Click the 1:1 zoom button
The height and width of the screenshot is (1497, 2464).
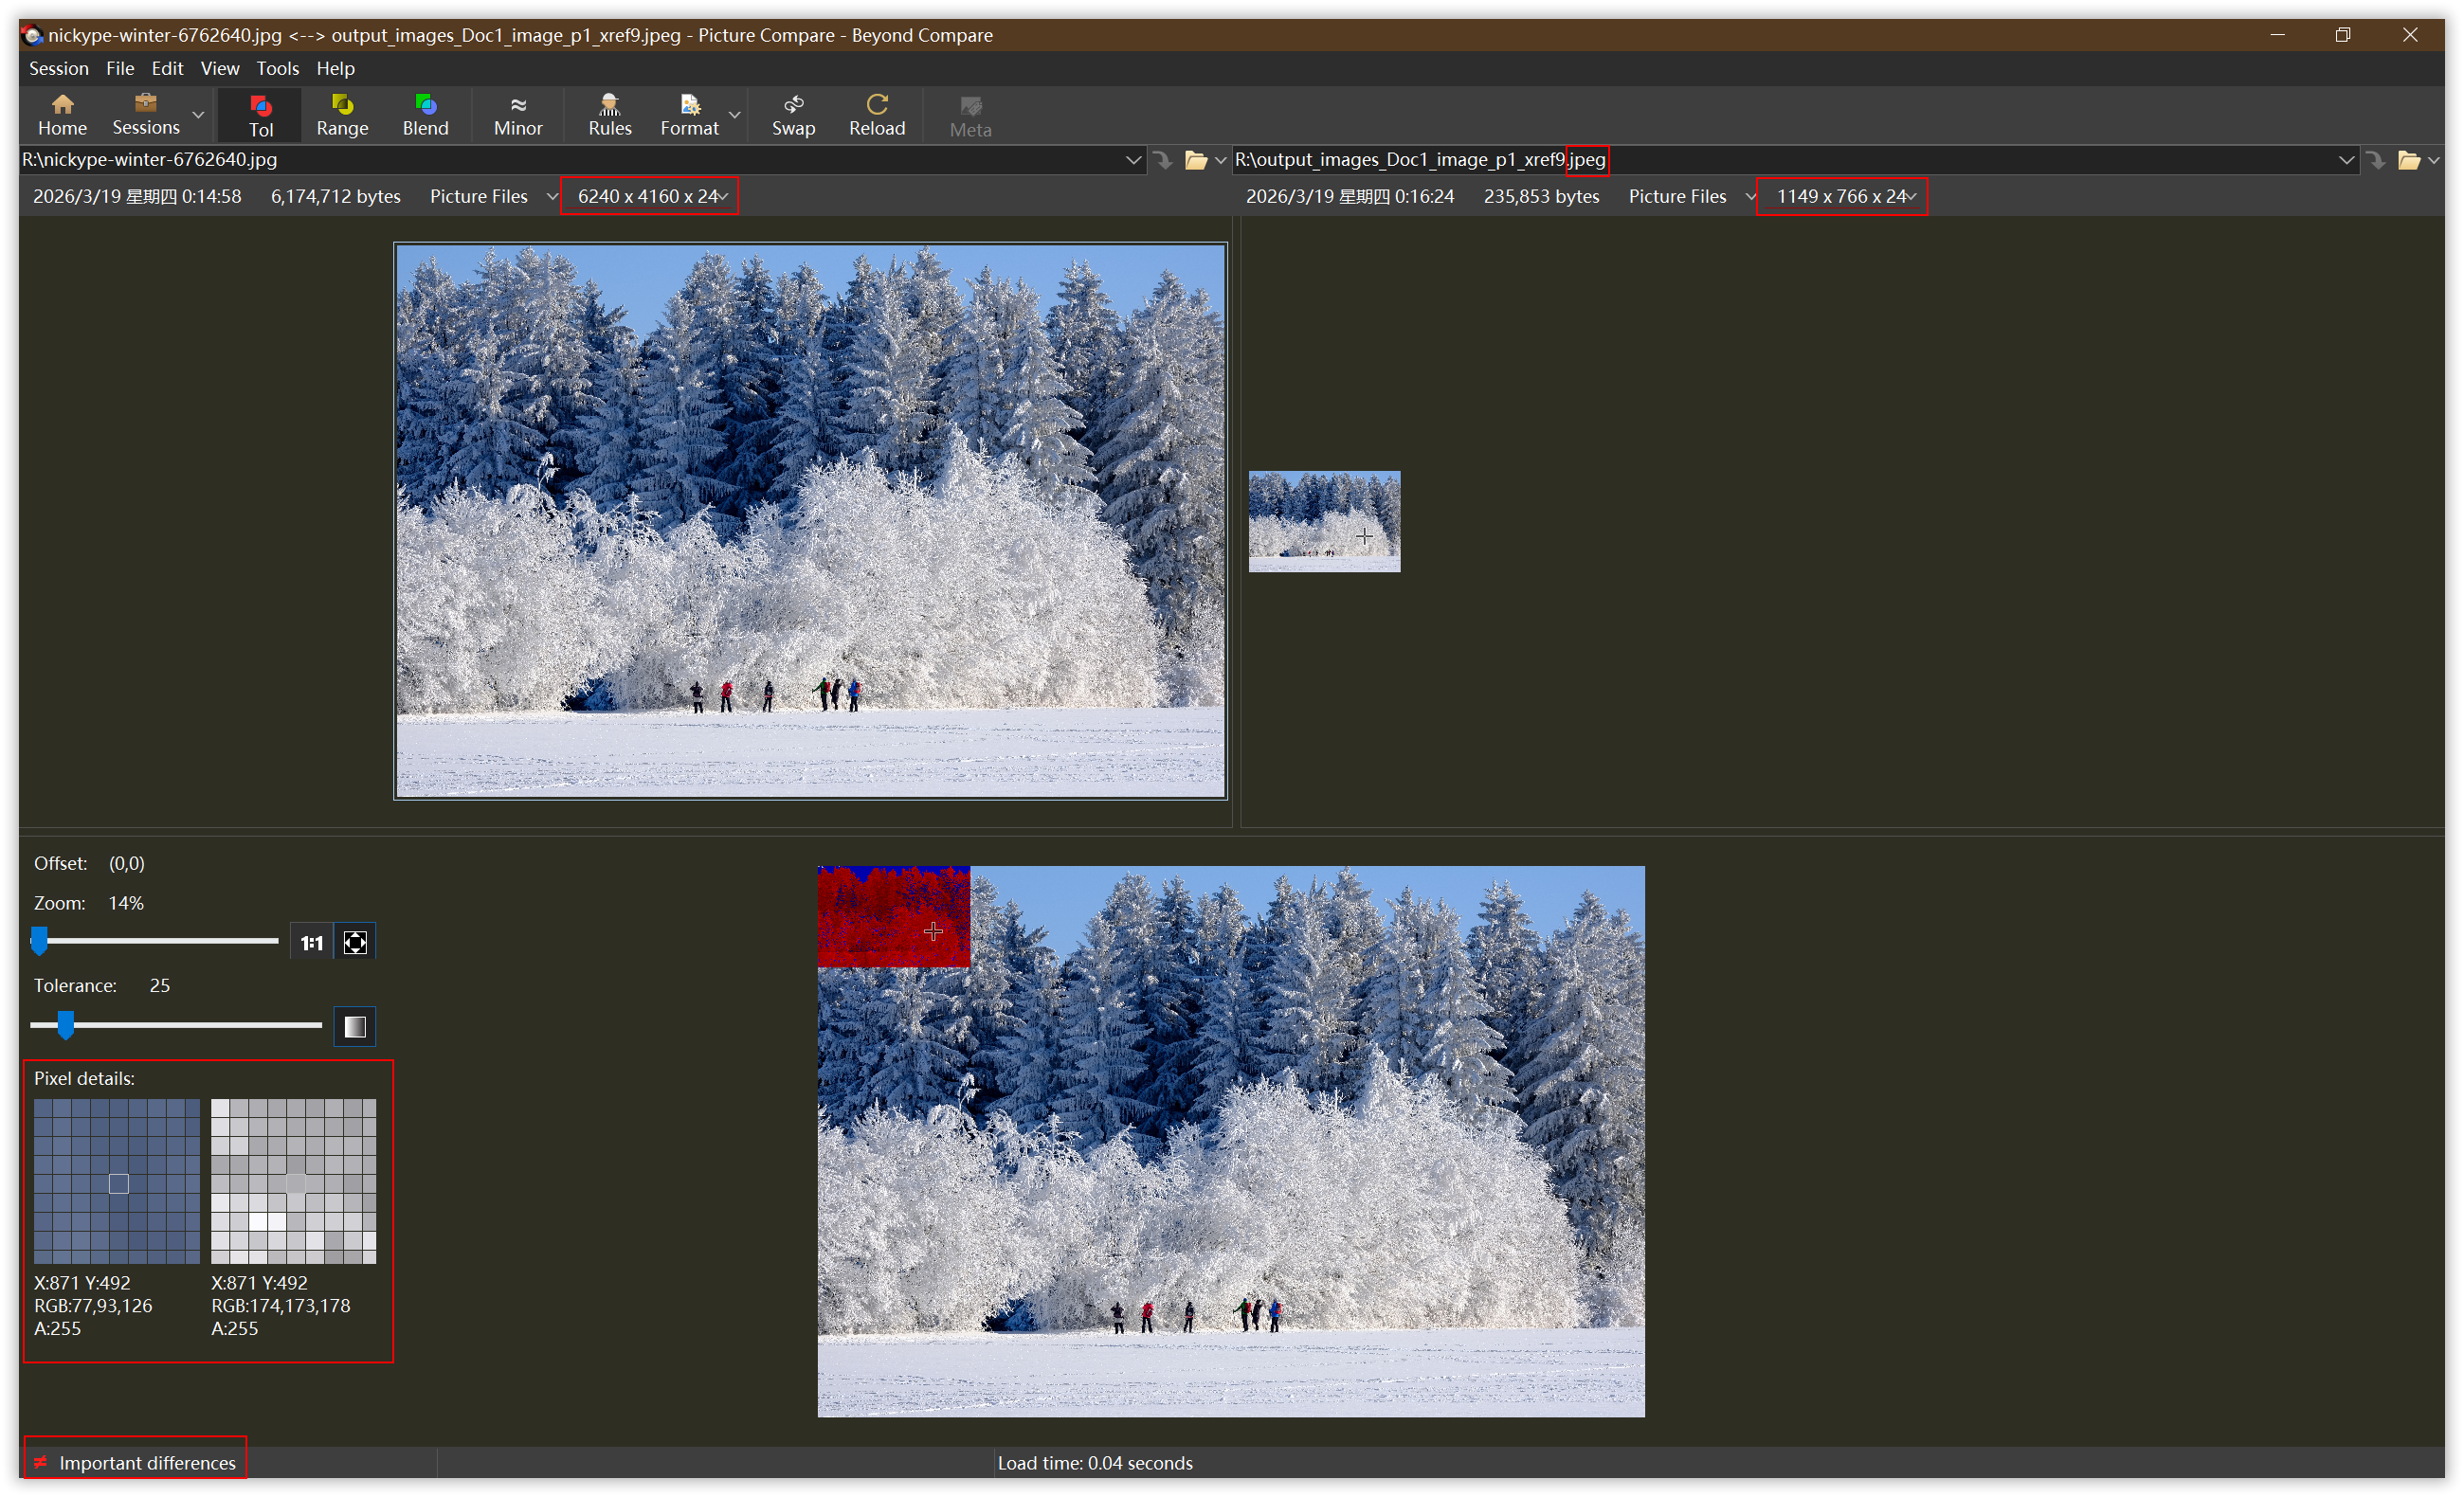point(311,942)
